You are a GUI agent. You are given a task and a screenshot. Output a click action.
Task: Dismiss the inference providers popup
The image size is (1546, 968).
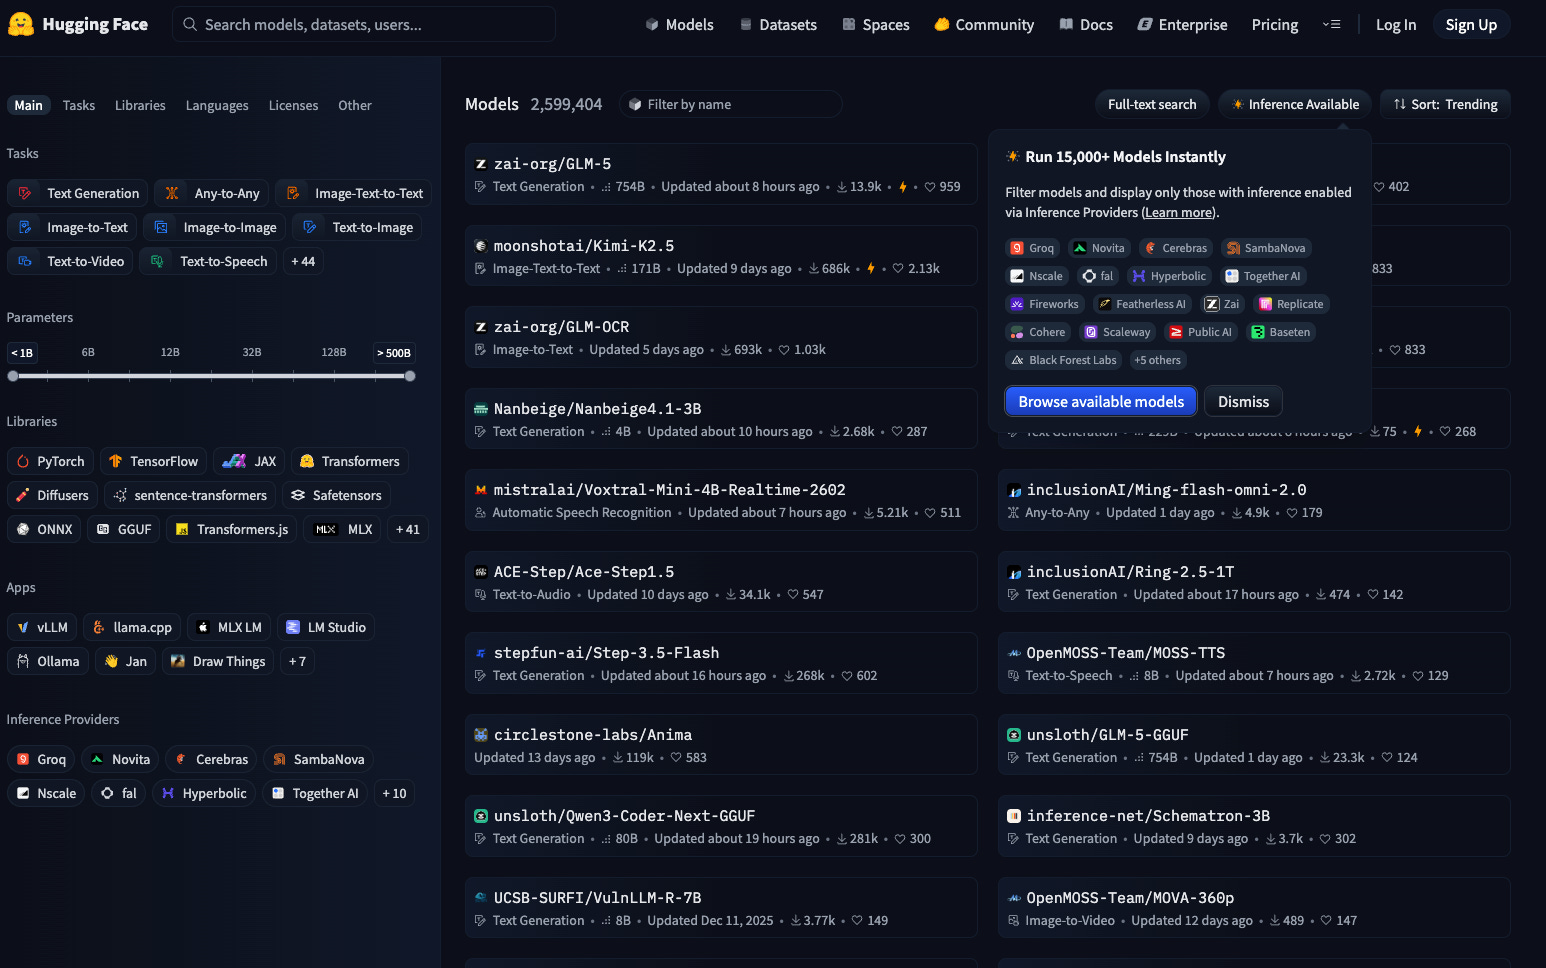pyautogui.click(x=1243, y=401)
